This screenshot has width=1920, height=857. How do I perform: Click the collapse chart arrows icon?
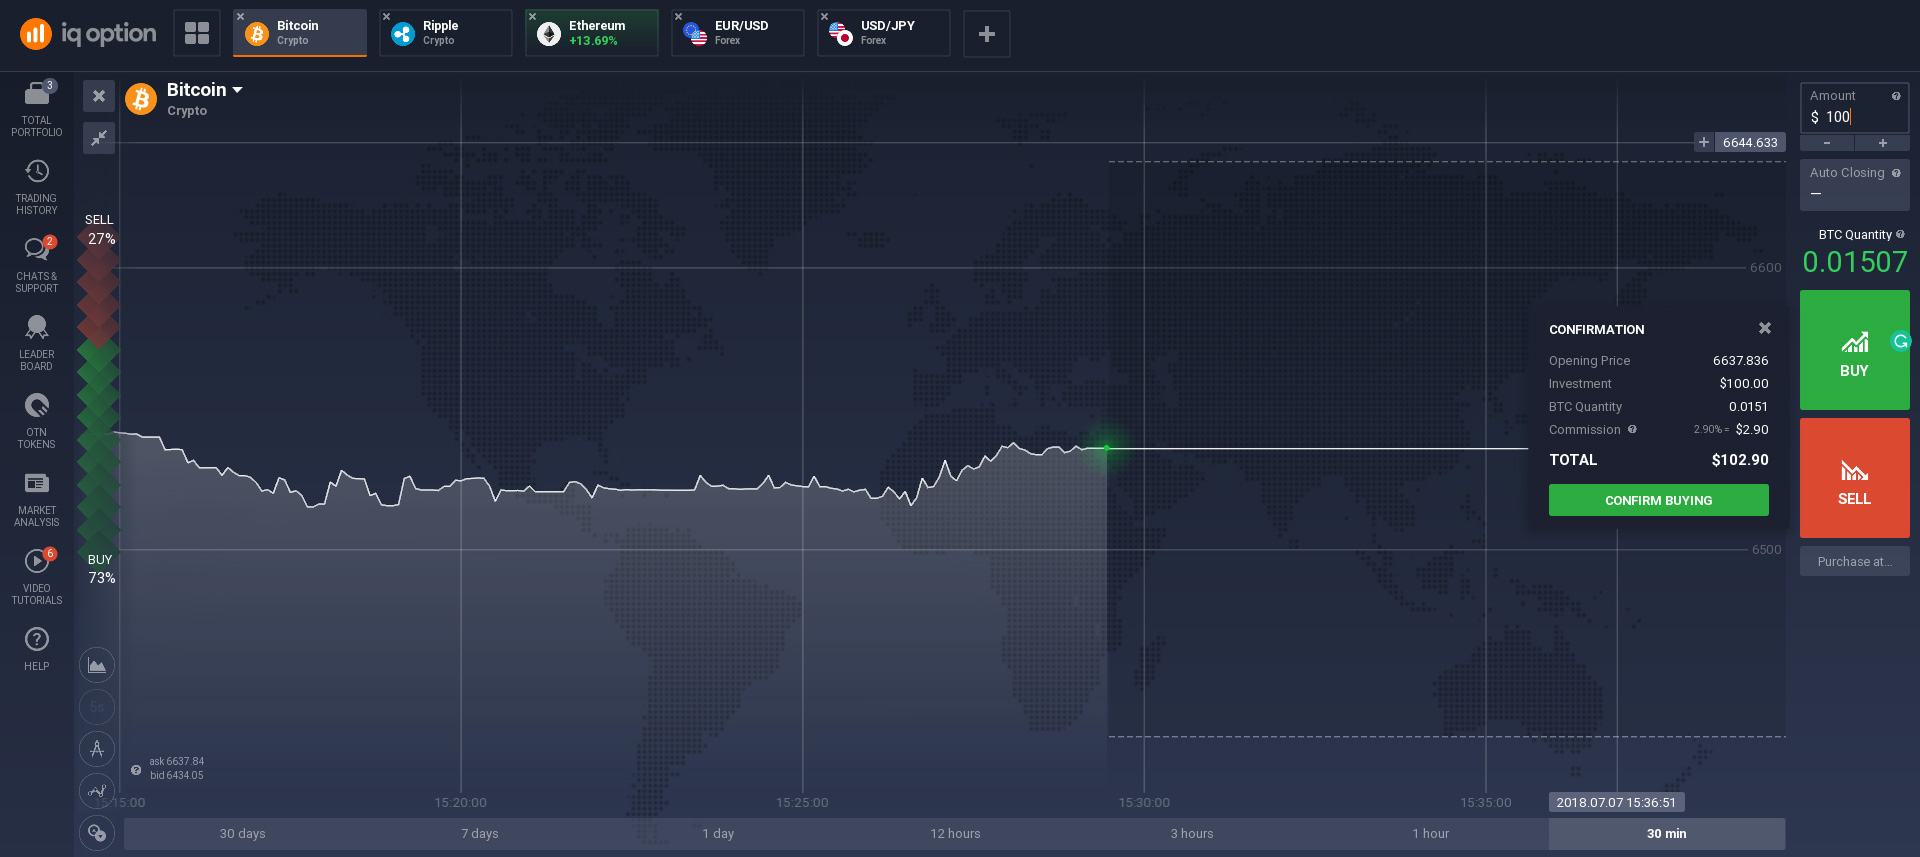[x=99, y=138]
